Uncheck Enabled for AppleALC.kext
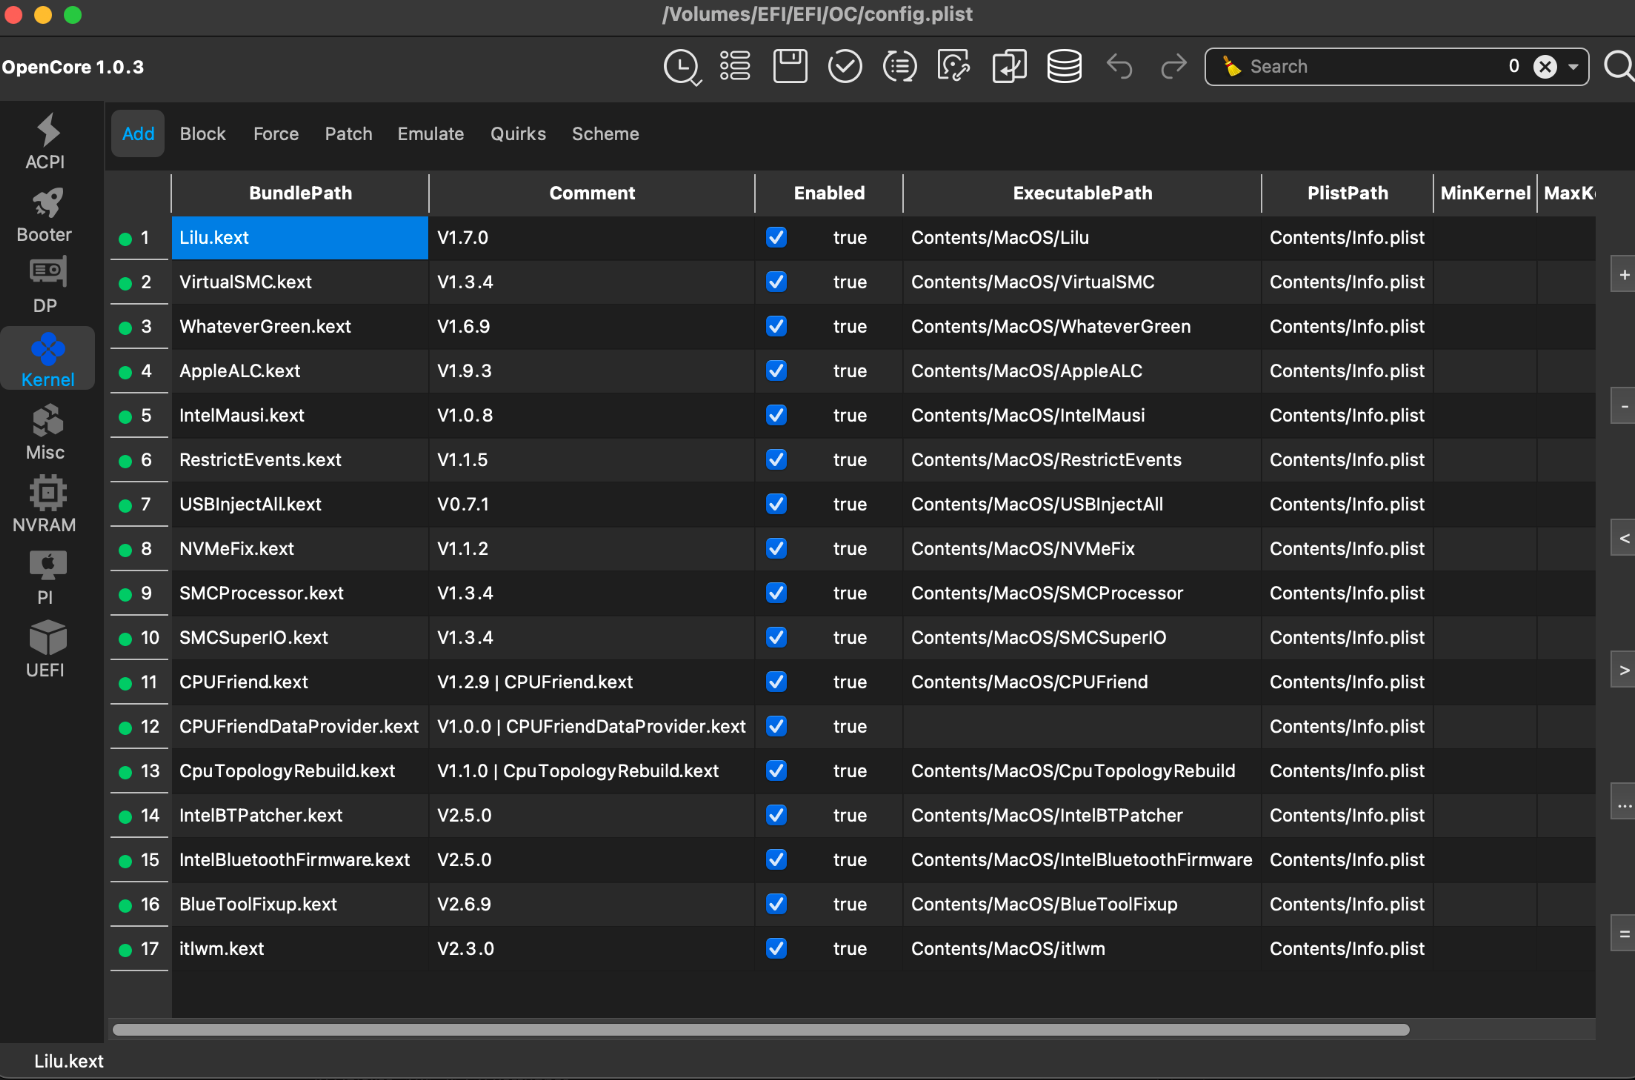This screenshot has height=1080, width=1635. pos(776,371)
